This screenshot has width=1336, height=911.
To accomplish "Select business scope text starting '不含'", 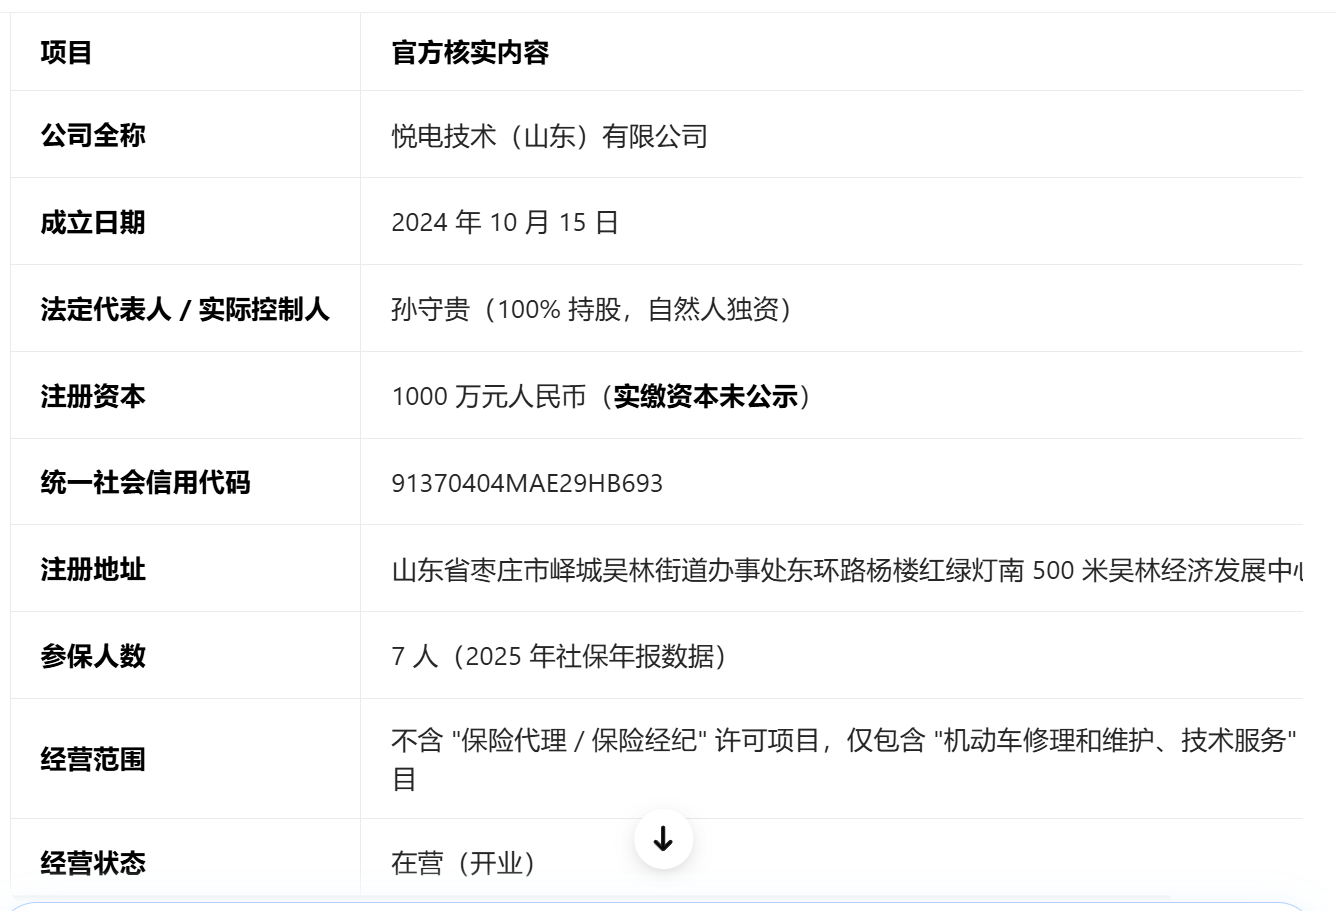I will click(x=845, y=759).
